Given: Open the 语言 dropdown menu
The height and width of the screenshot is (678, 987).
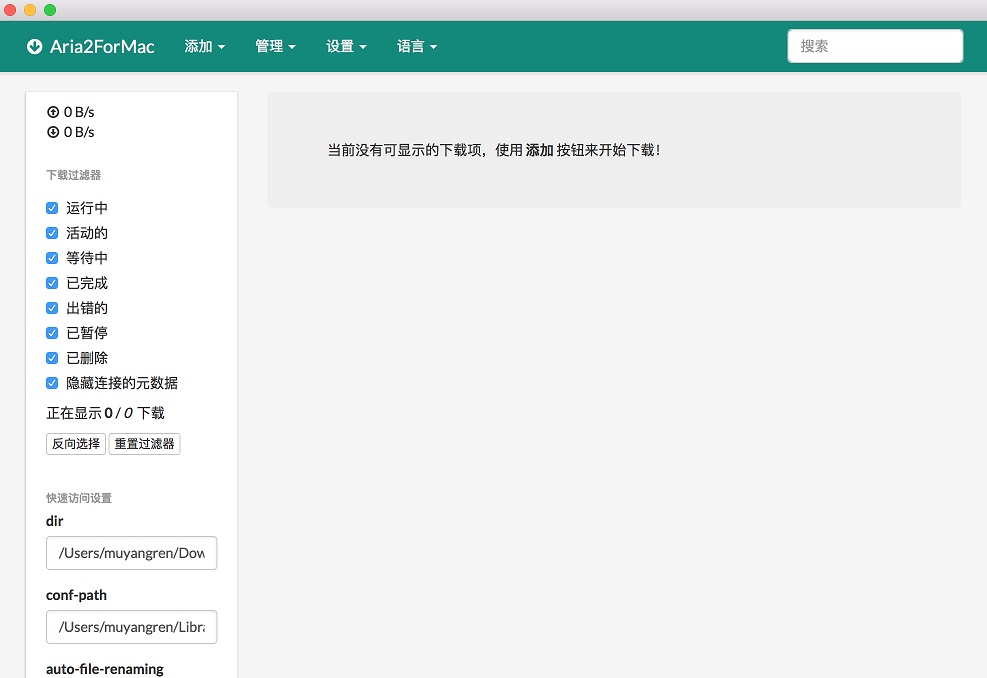Looking at the screenshot, I should pos(417,47).
